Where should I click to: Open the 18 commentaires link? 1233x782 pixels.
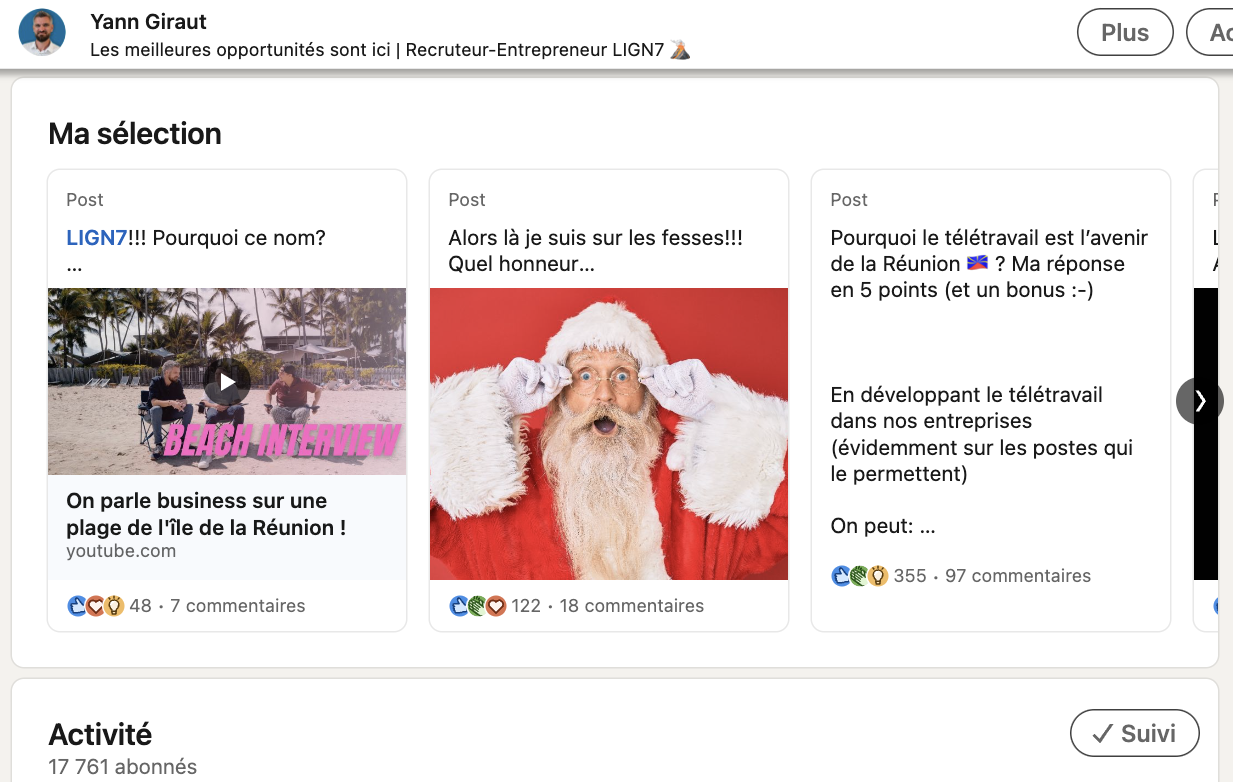[x=631, y=606]
